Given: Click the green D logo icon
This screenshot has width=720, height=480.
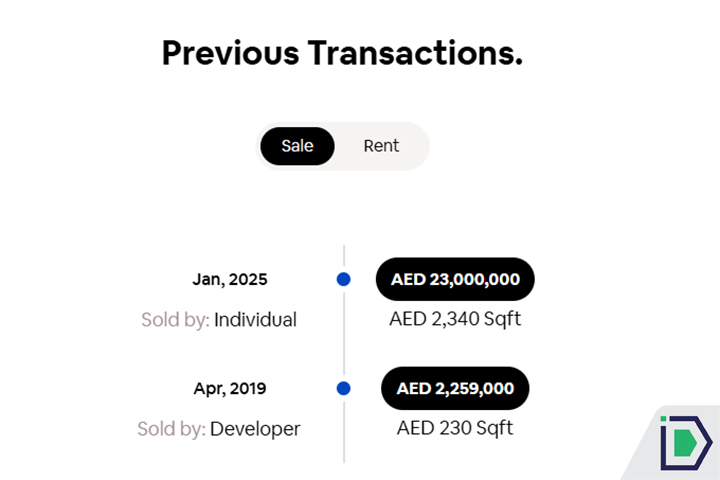Looking at the screenshot, I should (685, 443).
